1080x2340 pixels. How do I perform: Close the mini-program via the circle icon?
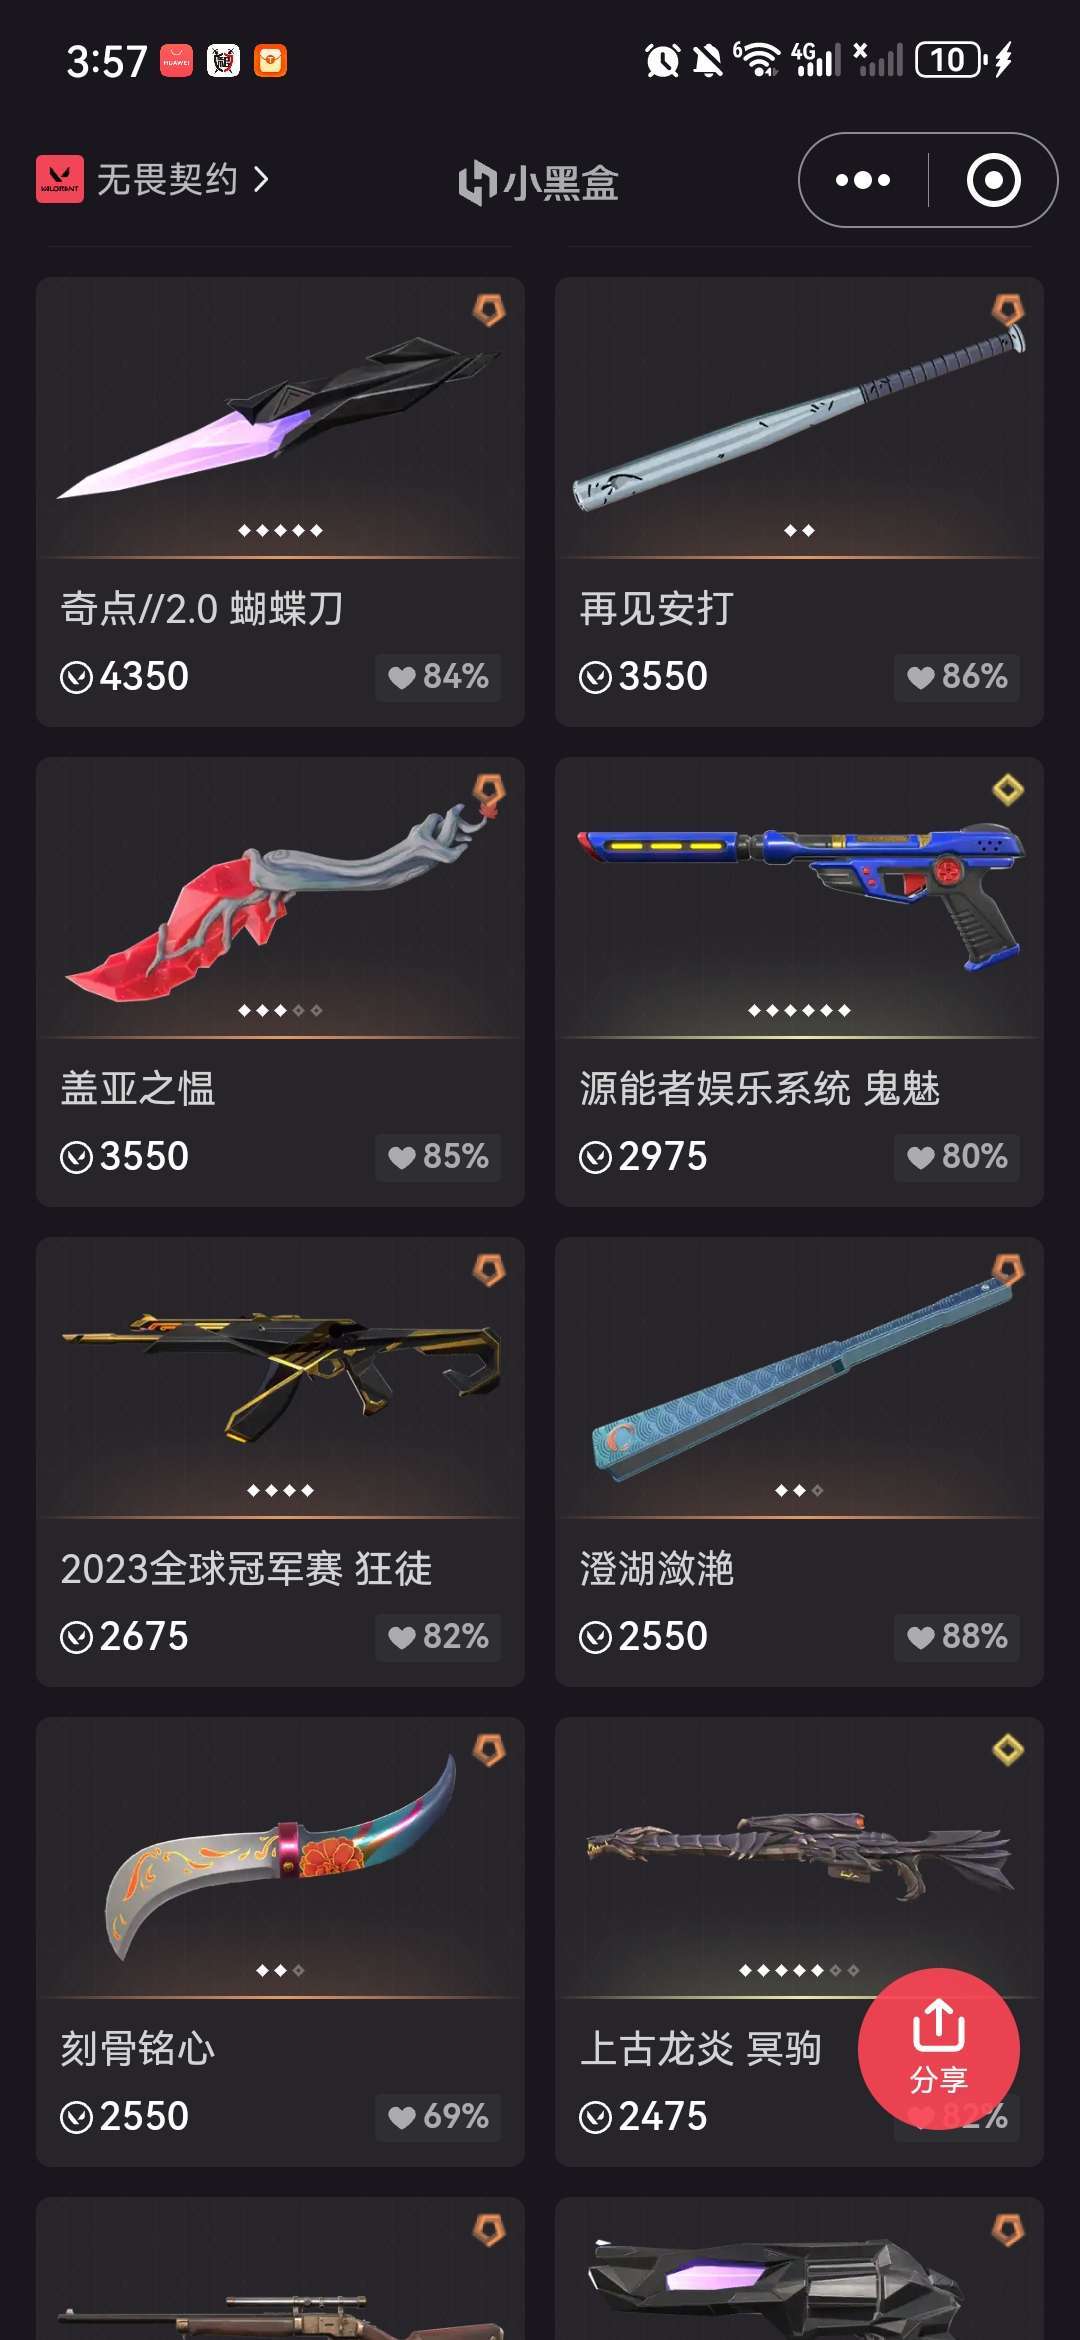click(x=993, y=180)
